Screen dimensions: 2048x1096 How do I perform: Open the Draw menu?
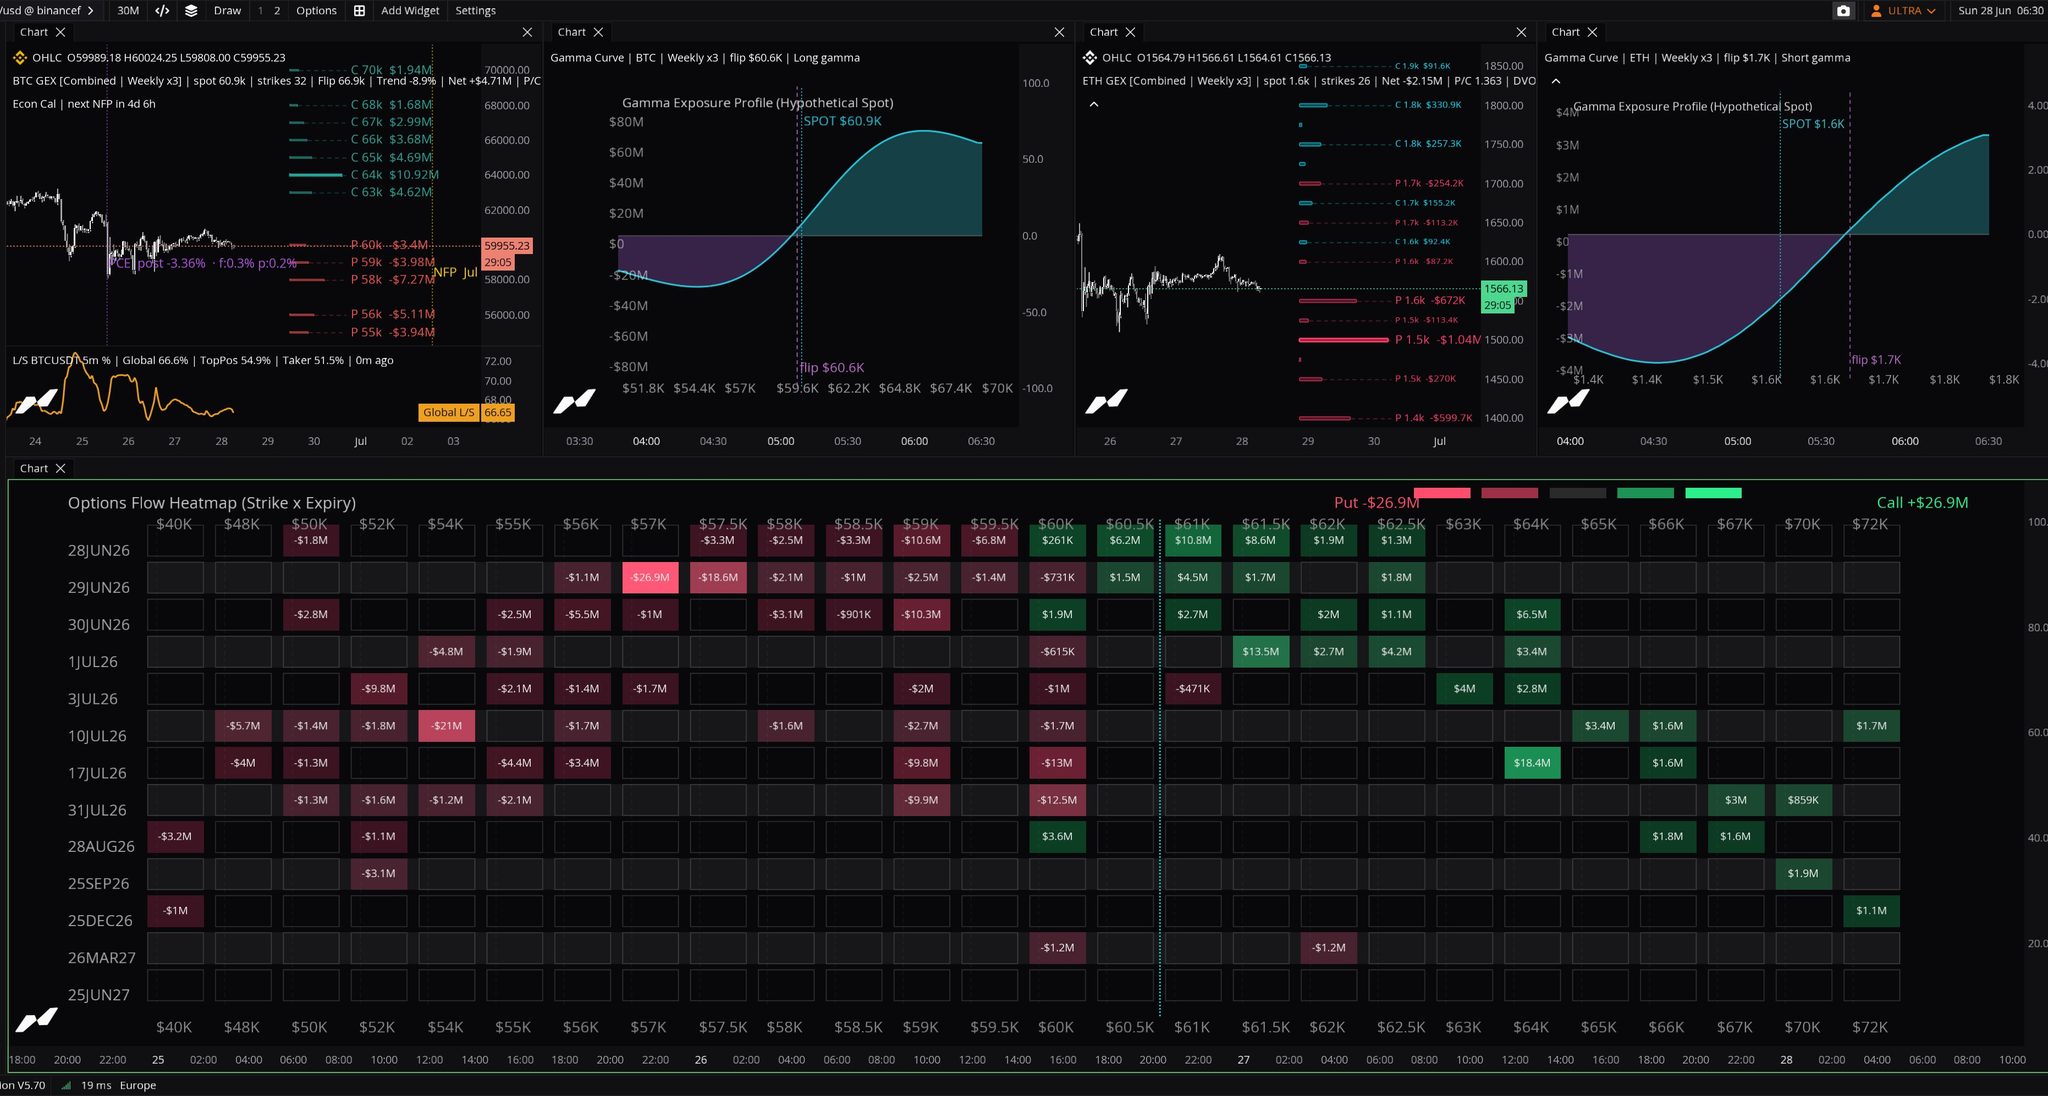pos(227,10)
